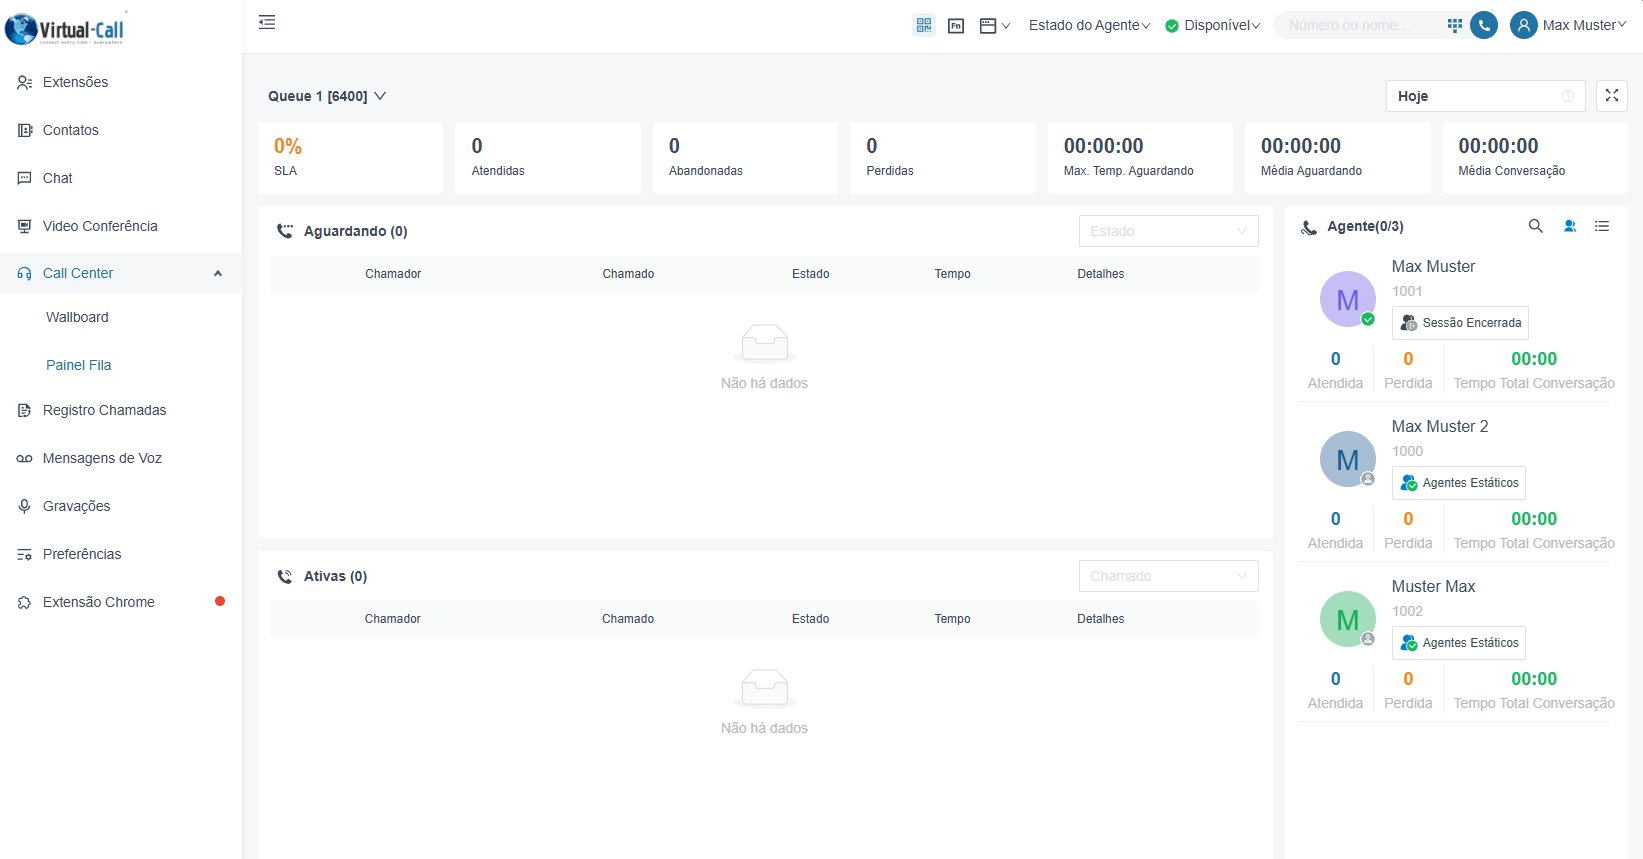Viewport: 1643px width, 859px height.
Task: Click the Média Conversação card
Action: [x=1535, y=158]
